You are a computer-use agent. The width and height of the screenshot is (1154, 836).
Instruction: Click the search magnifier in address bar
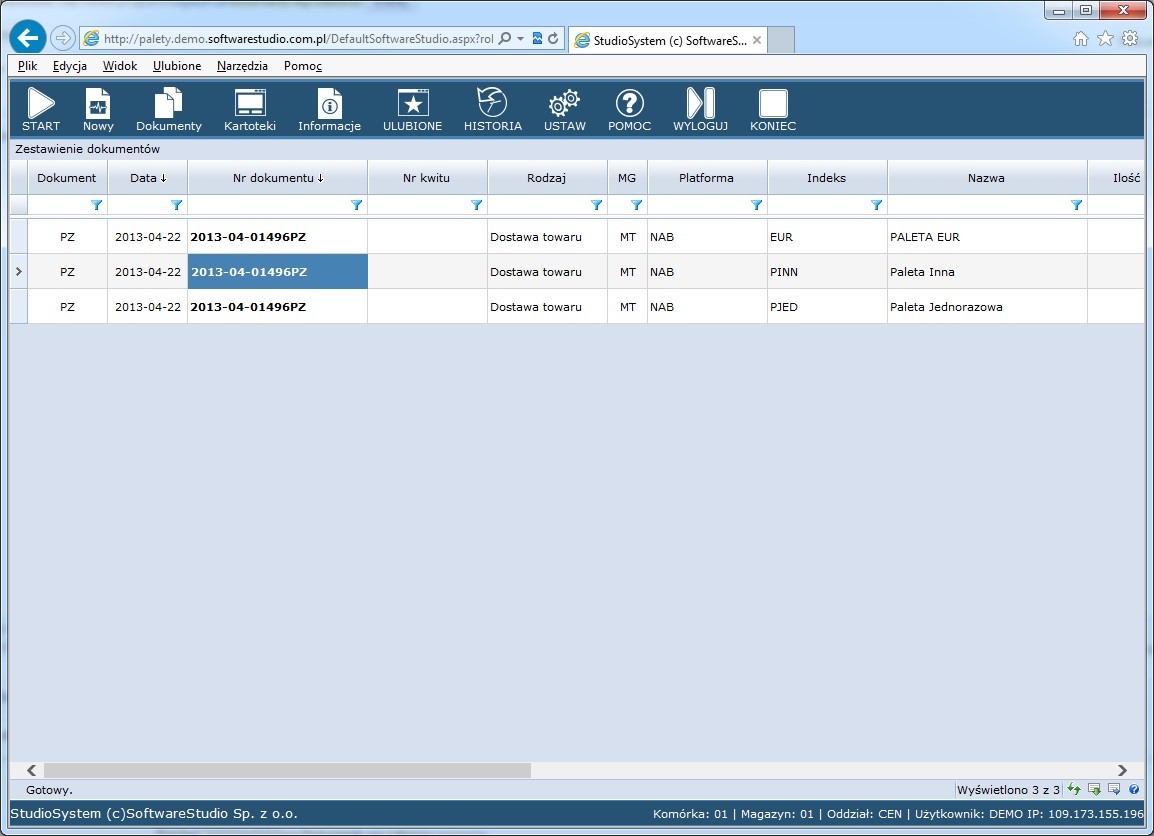point(505,38)
